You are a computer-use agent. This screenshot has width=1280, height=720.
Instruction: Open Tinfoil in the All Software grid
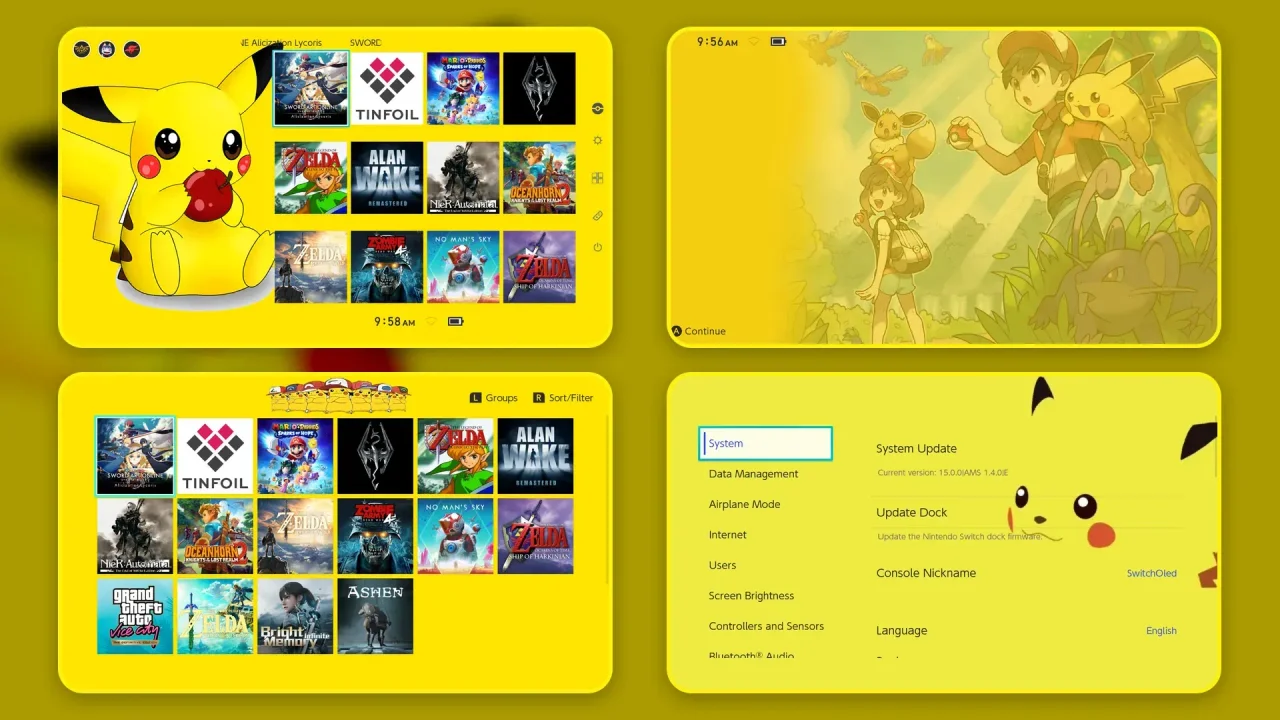coord(215,456)
